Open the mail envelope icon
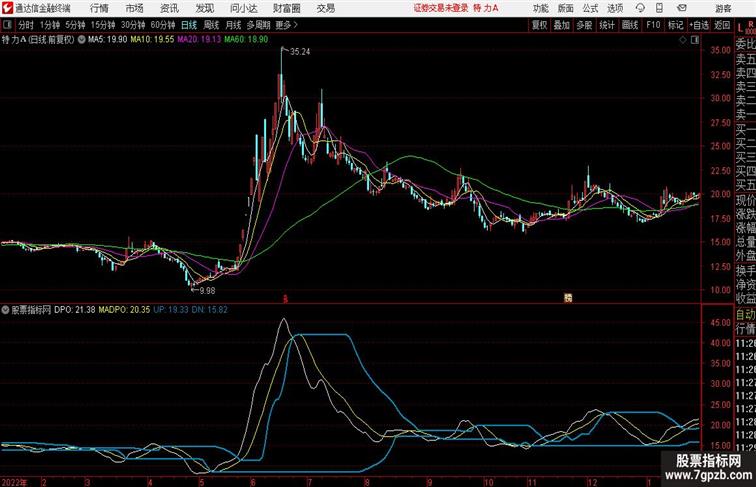The image size is (756, 487). pos(682,8)
